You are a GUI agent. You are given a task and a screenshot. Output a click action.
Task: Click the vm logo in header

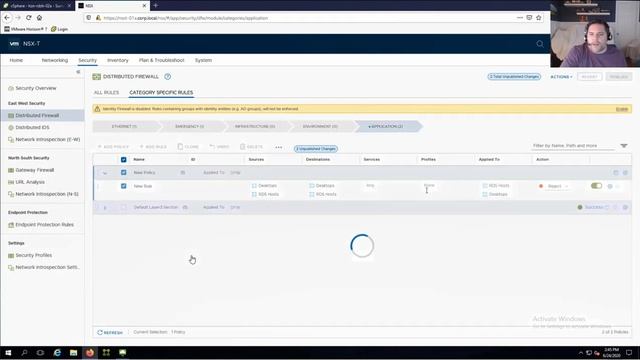pyautogui.click(x=14, y=44)
